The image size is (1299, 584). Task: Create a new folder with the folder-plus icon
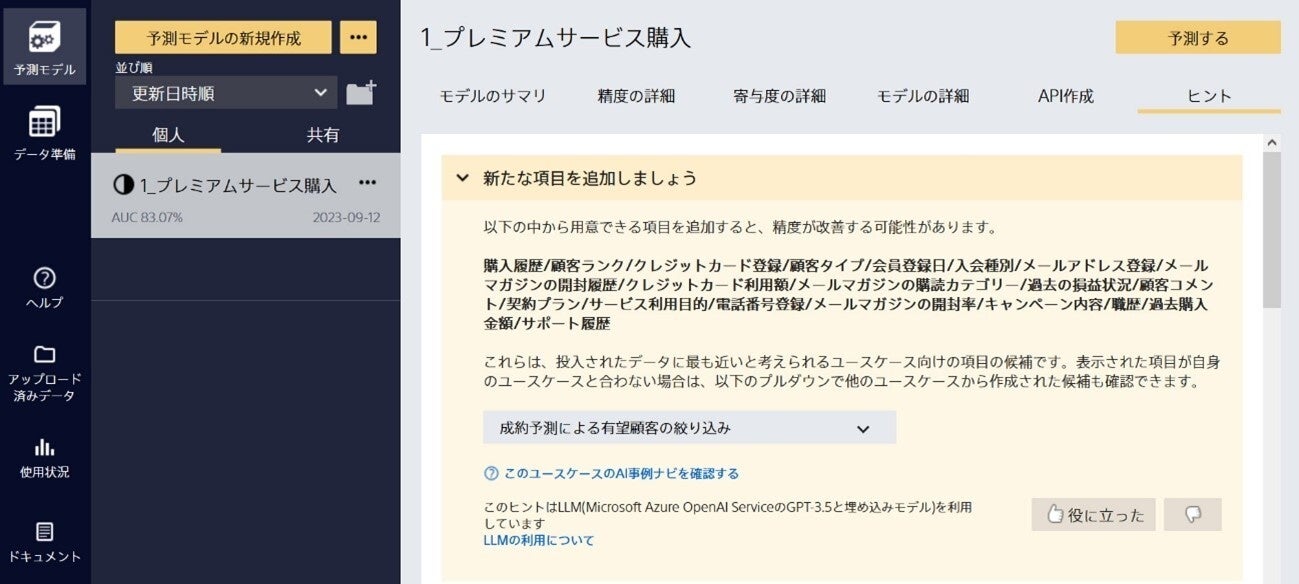click(x=361, y=91)
